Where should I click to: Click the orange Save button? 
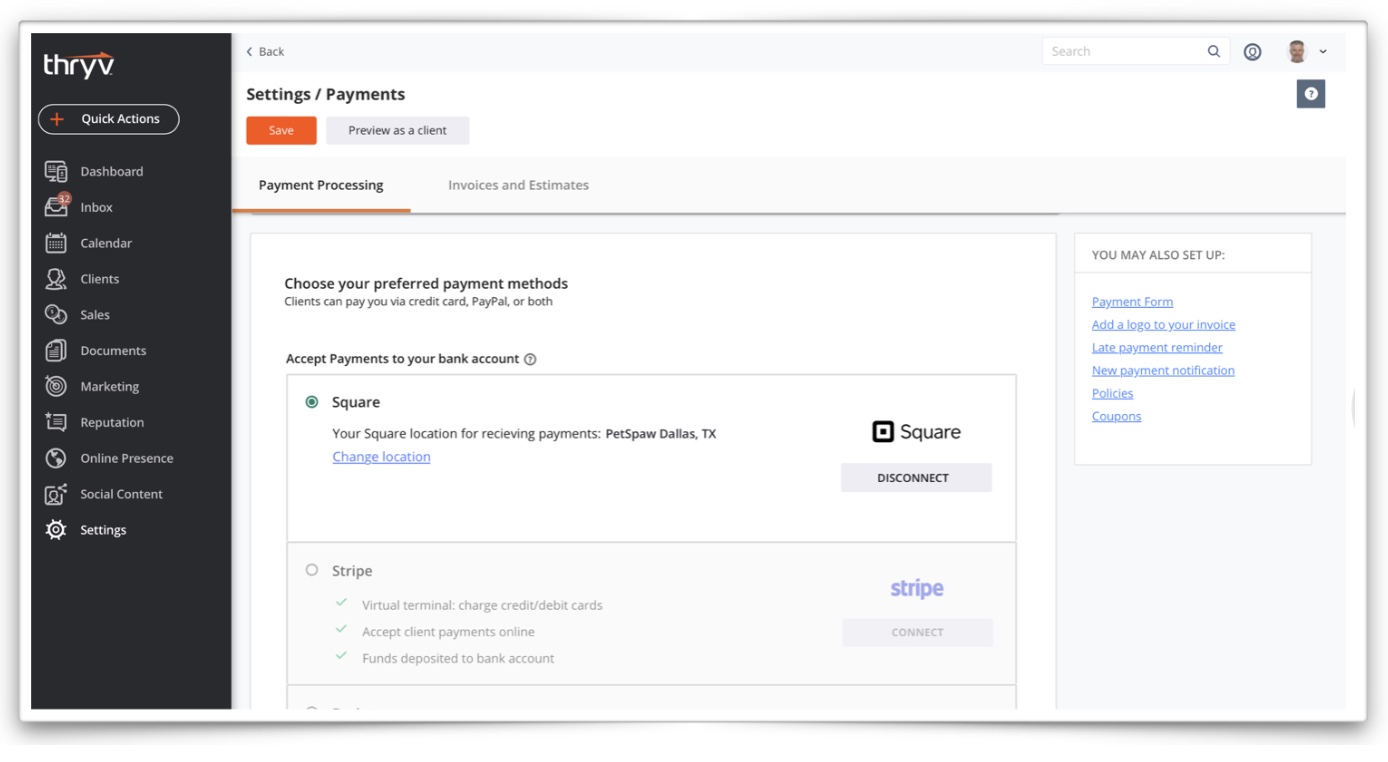click(x=281, y=130)
